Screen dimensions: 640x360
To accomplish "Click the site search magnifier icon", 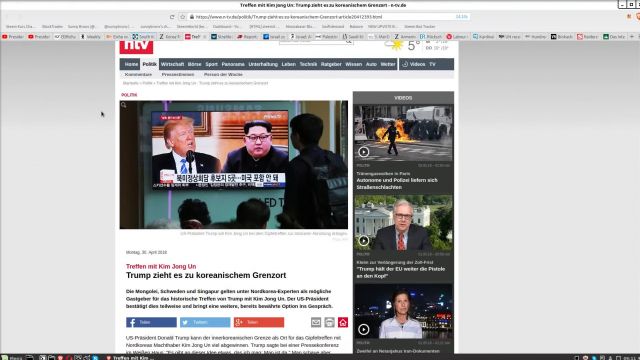I will [349, 41].
